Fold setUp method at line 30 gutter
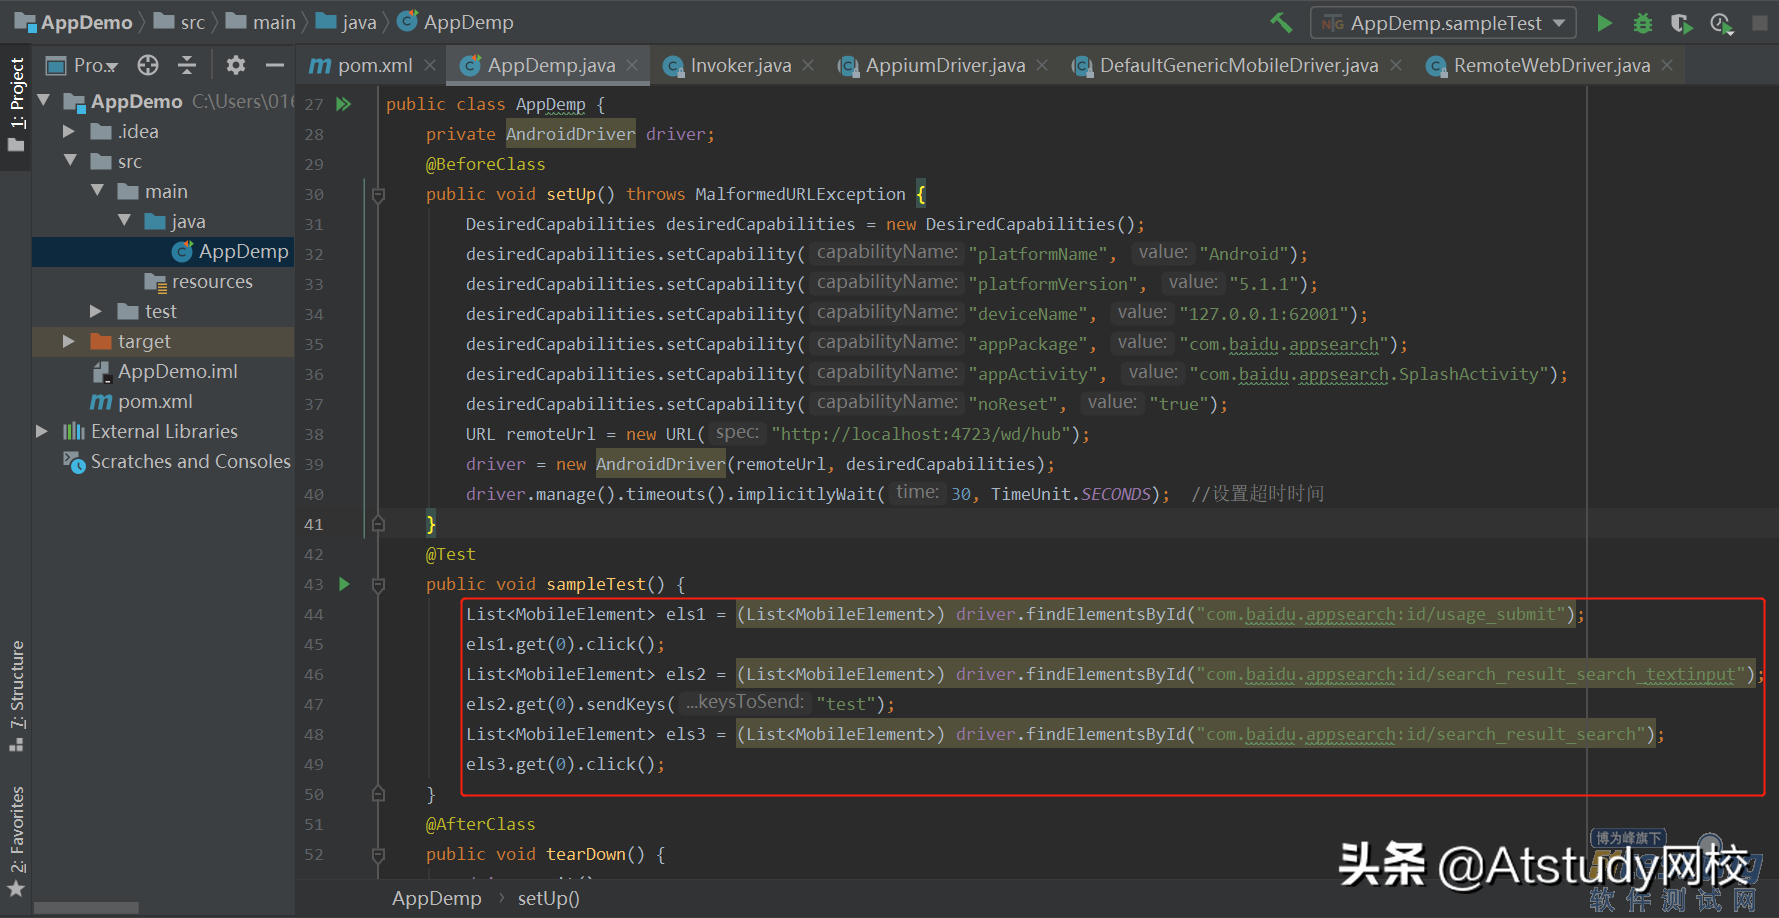Image resolution: width=1779 pixels, height=918 pixels. click(378, 195)
